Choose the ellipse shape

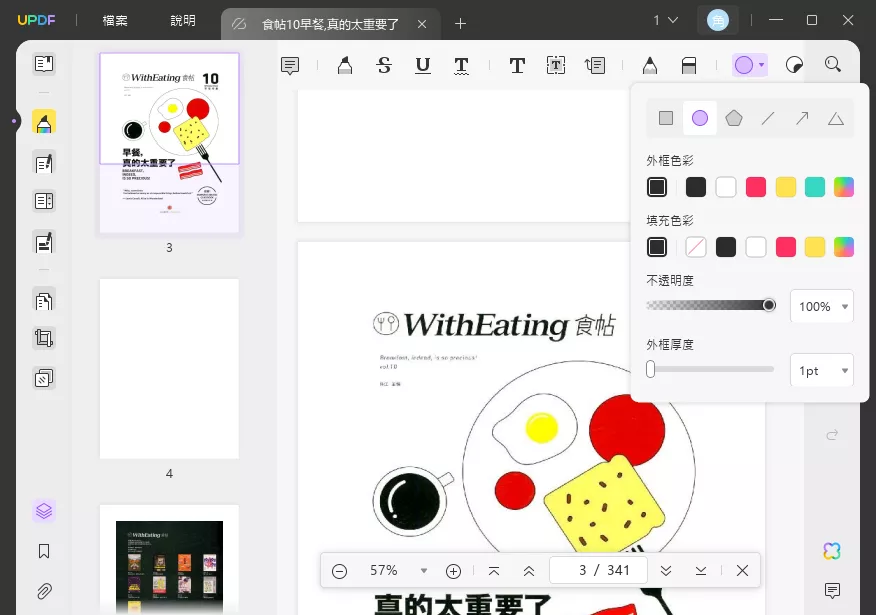pos(700,118)
